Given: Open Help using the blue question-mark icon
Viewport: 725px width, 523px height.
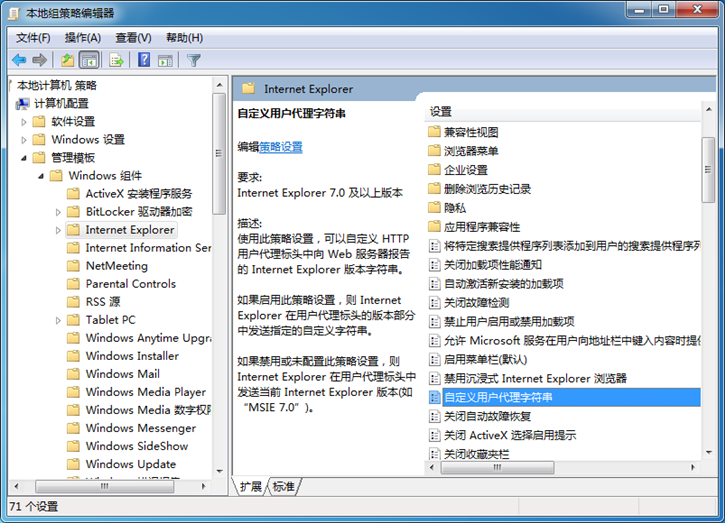Looking at the screenshot, I should (144, 60).
